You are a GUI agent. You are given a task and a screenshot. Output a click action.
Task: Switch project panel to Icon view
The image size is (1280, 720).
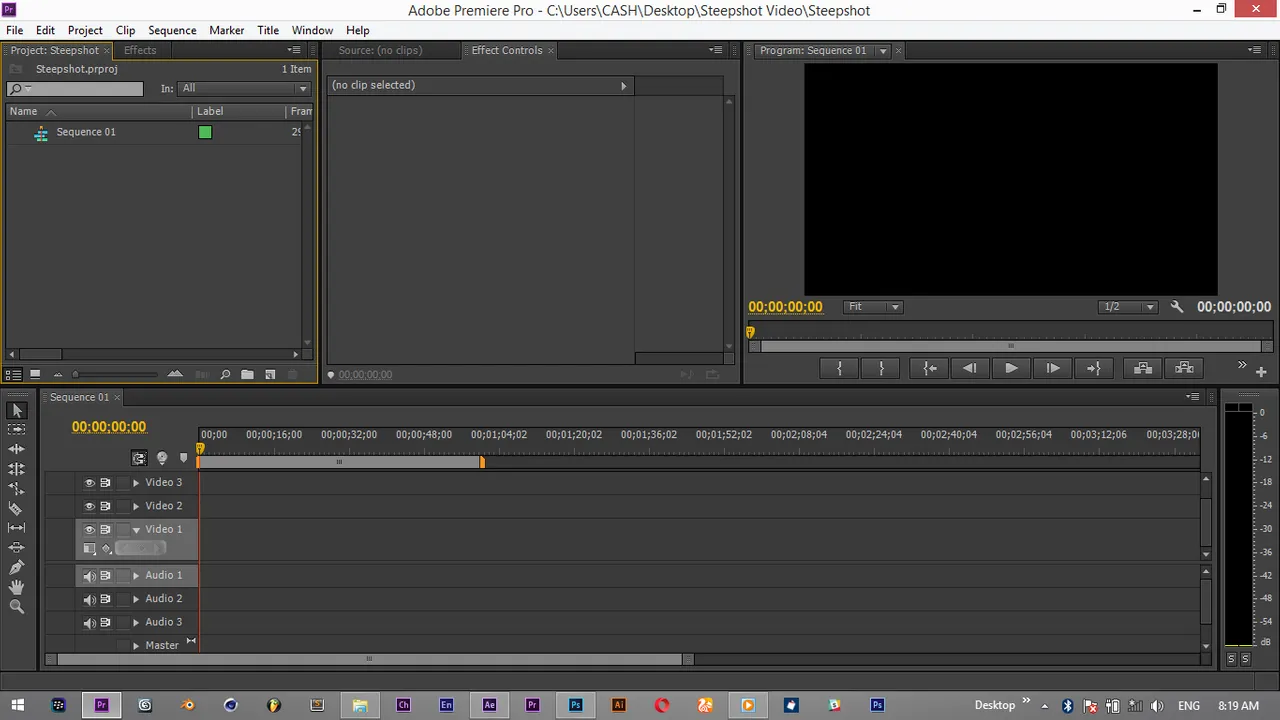[x=35, y=375]
